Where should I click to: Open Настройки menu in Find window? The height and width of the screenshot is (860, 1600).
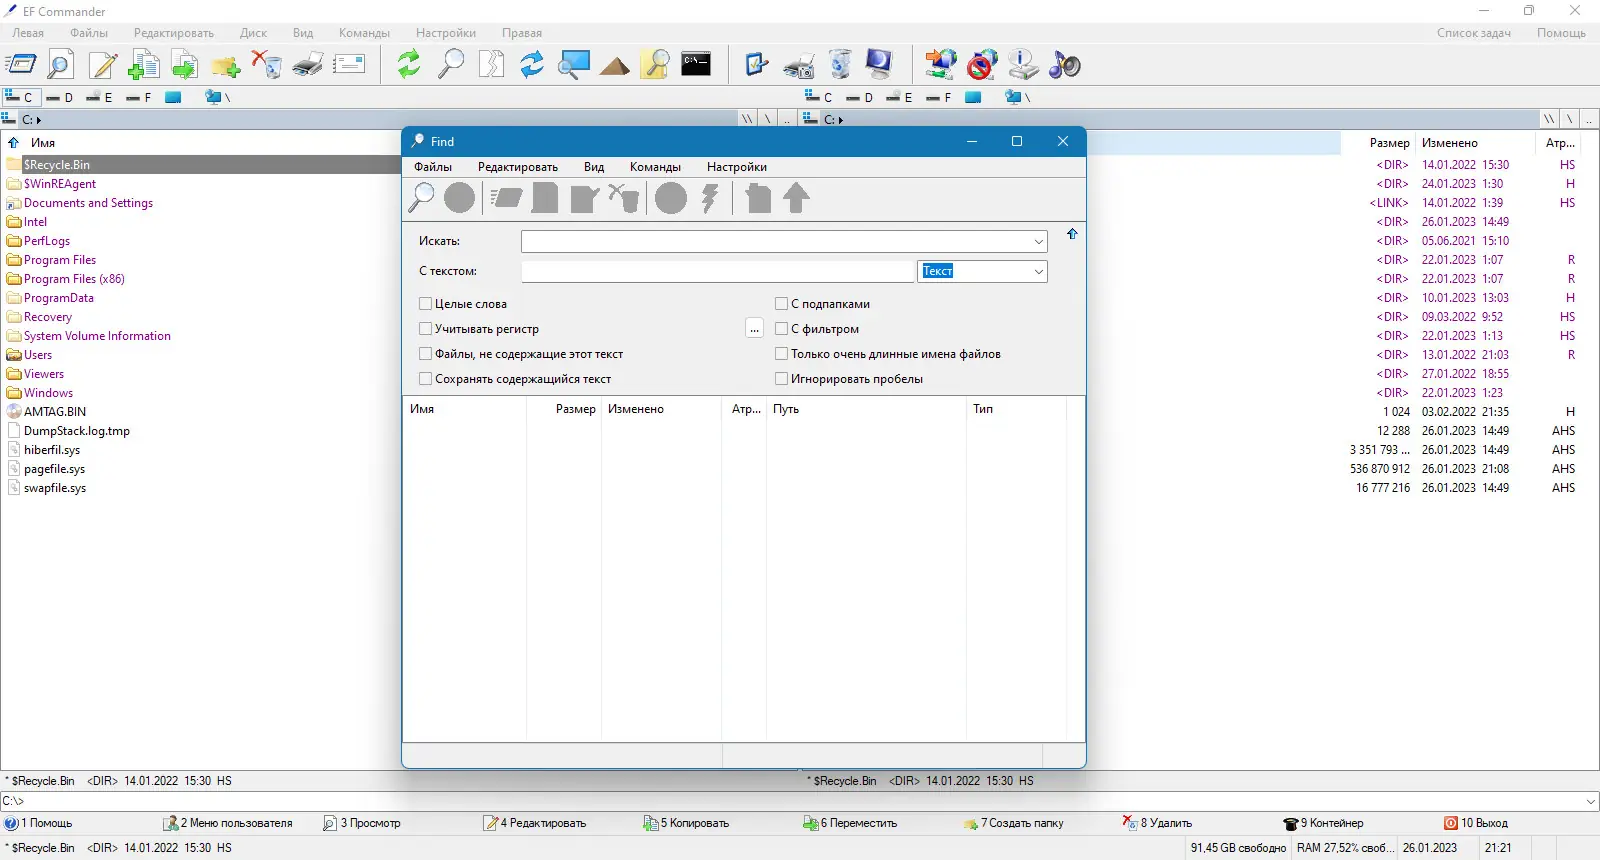click(x=737, y=167)
